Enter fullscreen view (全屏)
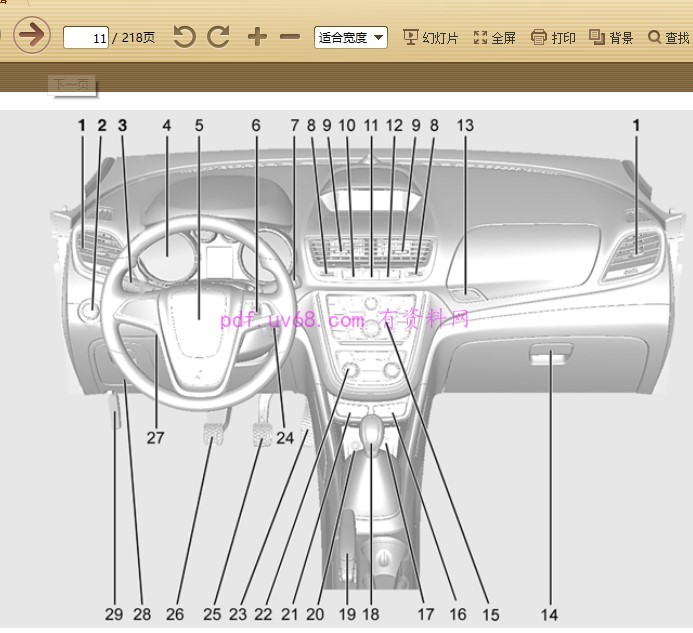This screenshot has width=693, height=633. tap(494, 37)
